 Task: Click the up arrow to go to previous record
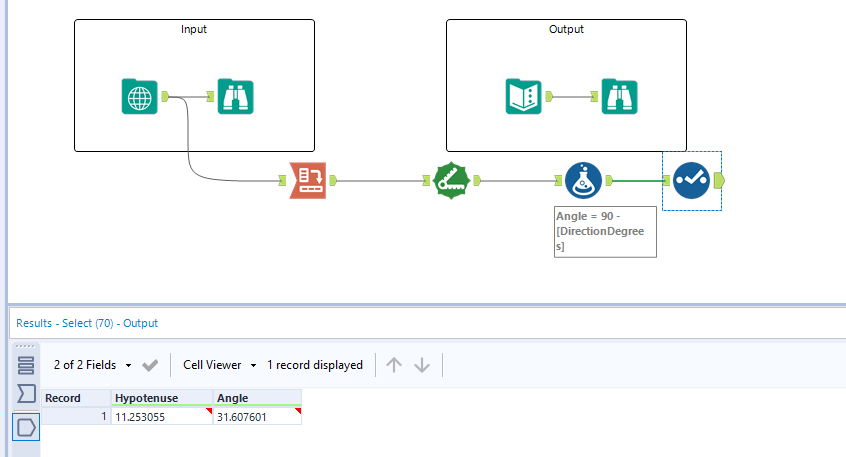click(394, 365)
